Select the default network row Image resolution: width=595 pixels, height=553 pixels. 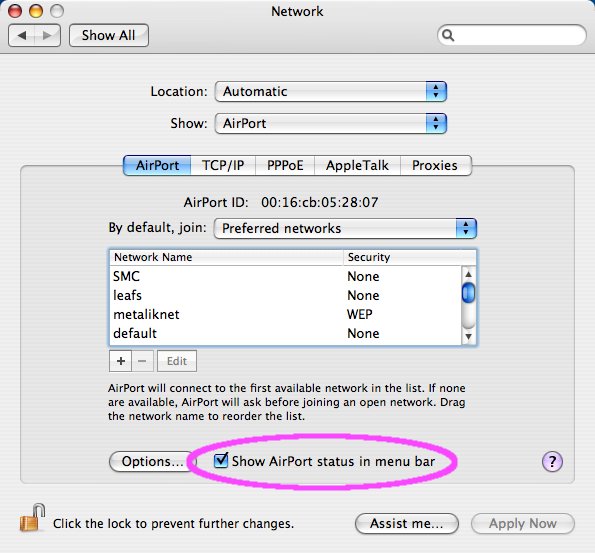coord(285,333)
